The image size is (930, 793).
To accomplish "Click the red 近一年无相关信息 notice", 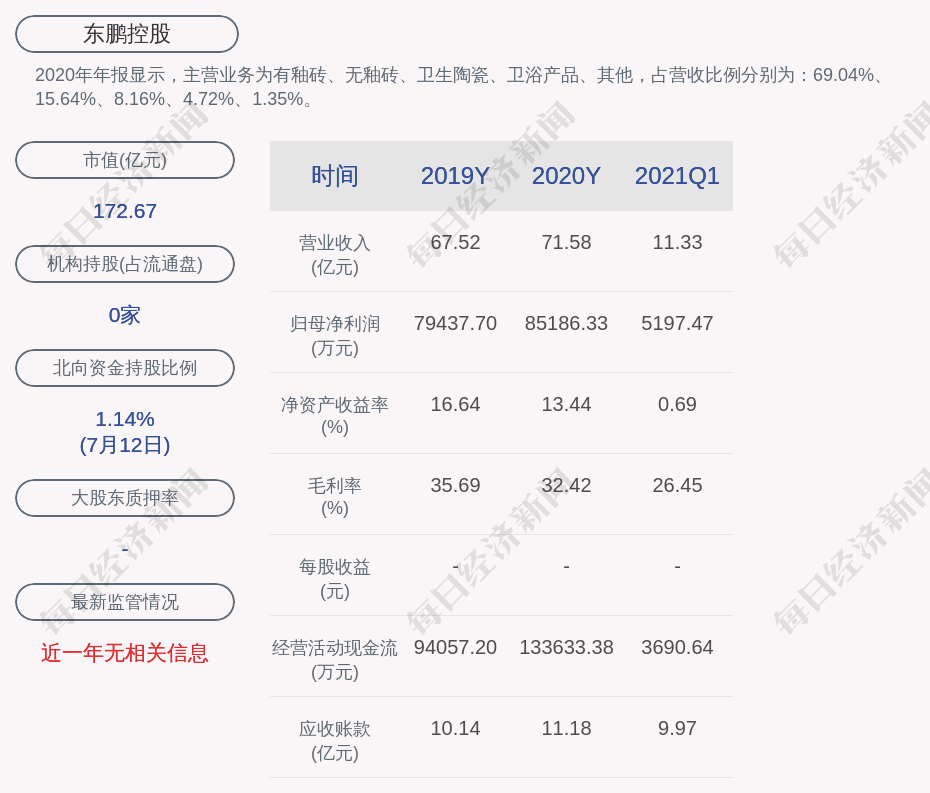I will point(125,653).
